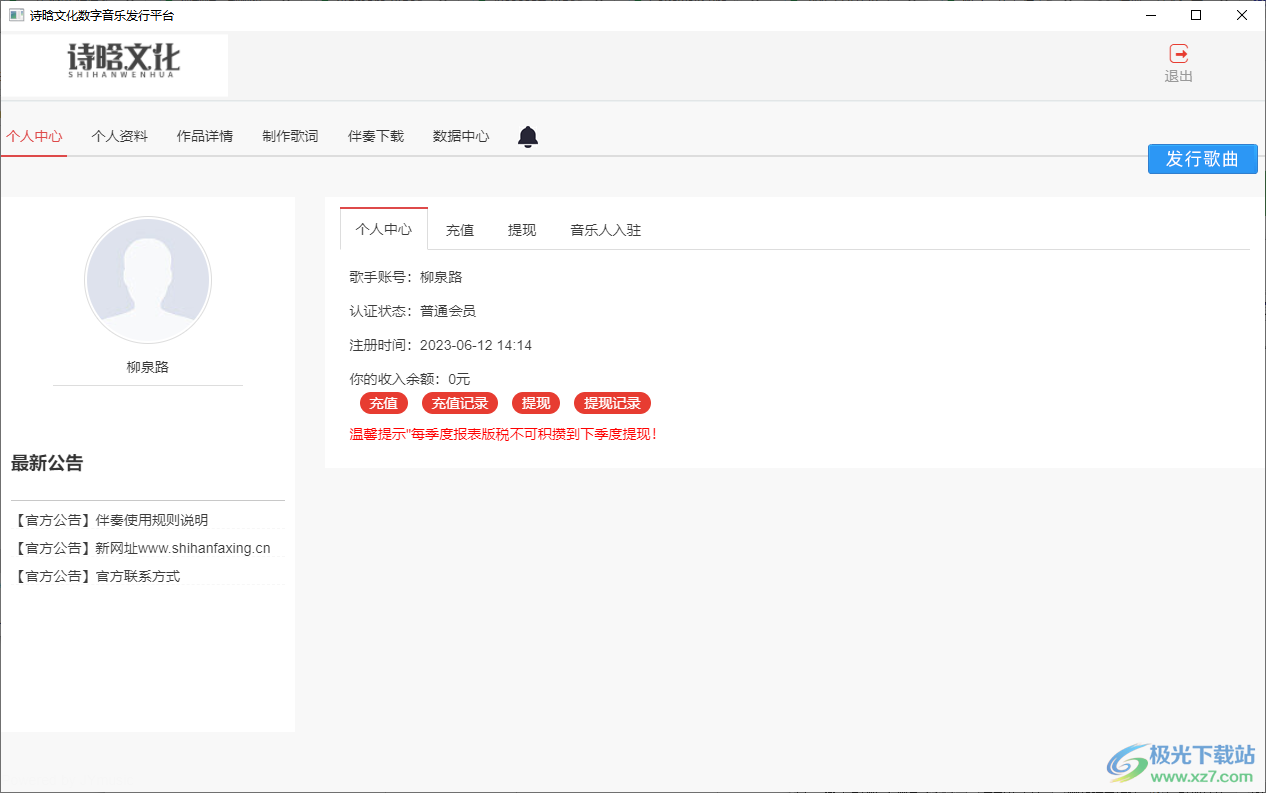Viewport: 1266px width, 793px height.
Task: Click the 发行歌曲 button
Action: [1202, 158]
